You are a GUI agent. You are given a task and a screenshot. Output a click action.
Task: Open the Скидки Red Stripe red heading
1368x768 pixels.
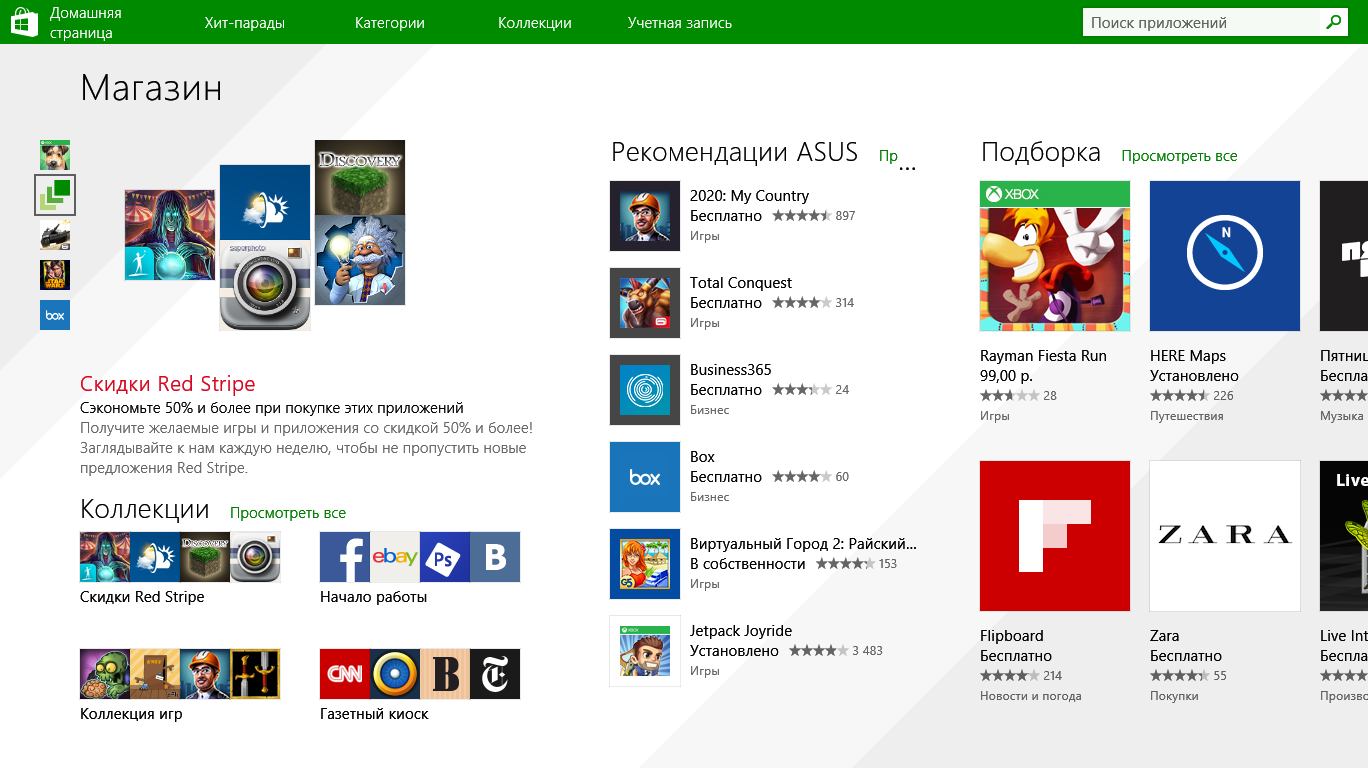[168, 384]
